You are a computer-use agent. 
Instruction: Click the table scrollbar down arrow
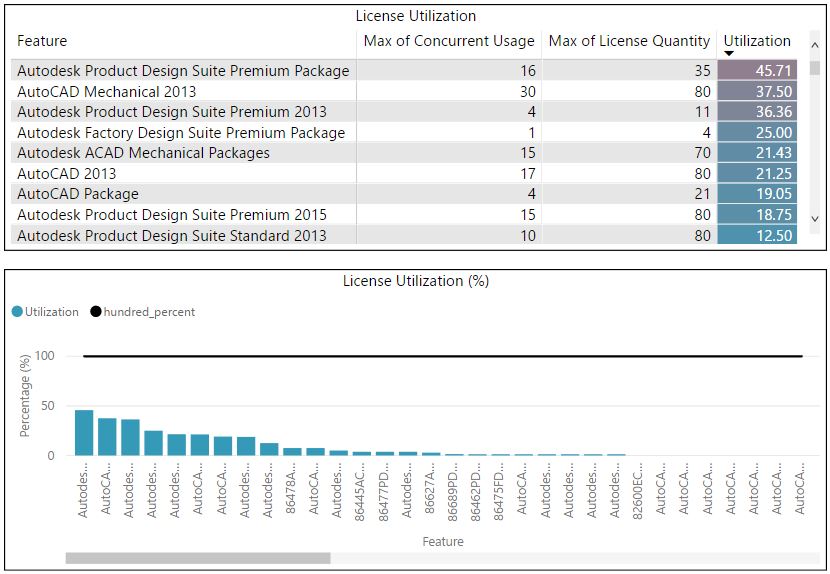pyautogui.click(x=814, y=218)
